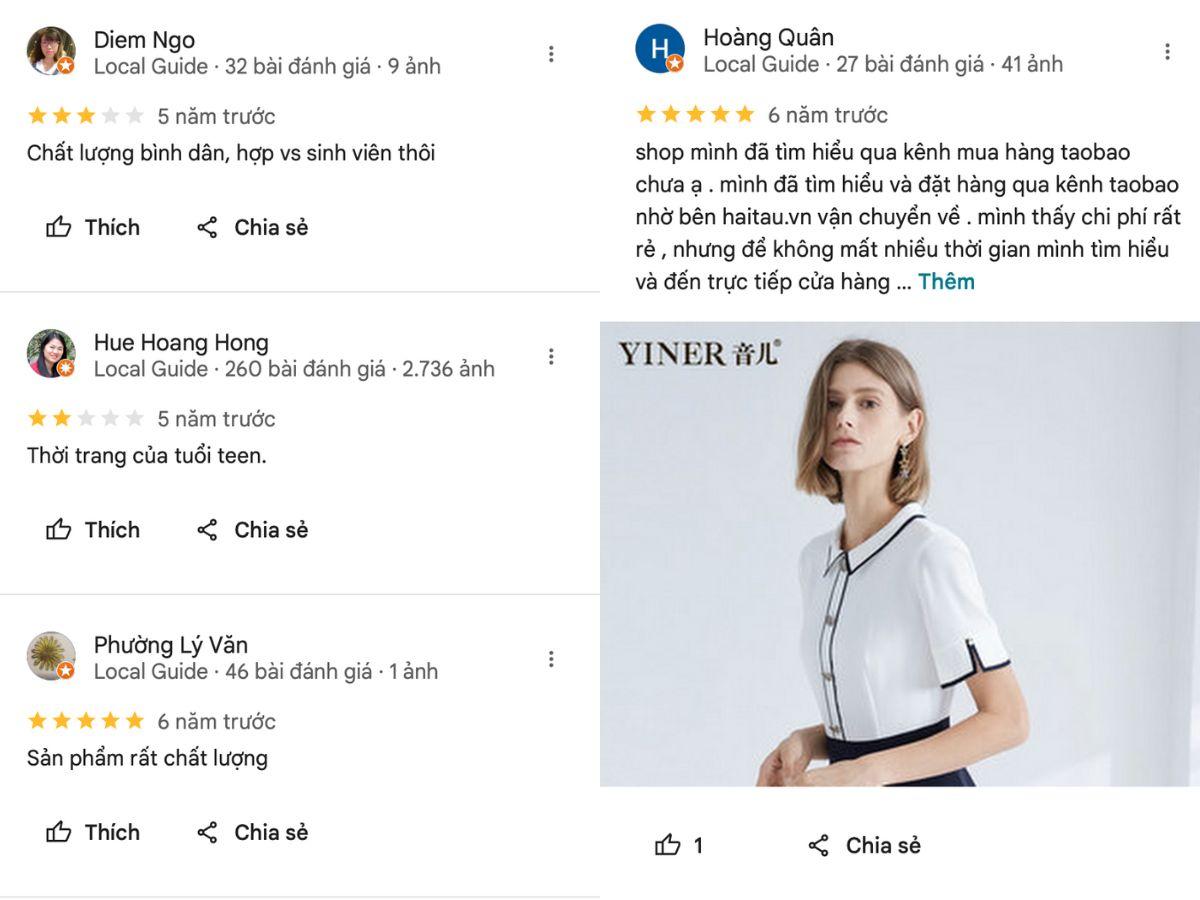Click share icon on Hue Hoang Hong's review
The image size is (1200, 900).
click(x=207, y=530)
